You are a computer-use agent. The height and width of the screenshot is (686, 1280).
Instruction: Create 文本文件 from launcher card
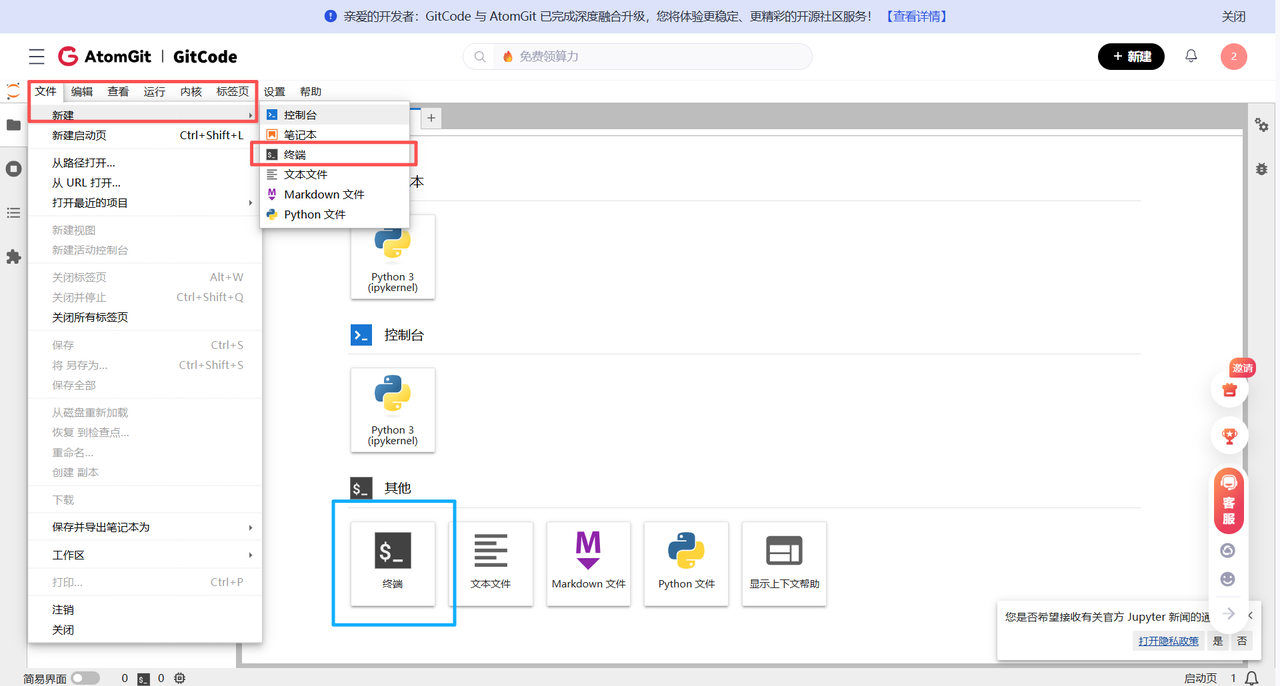(491, 563)
